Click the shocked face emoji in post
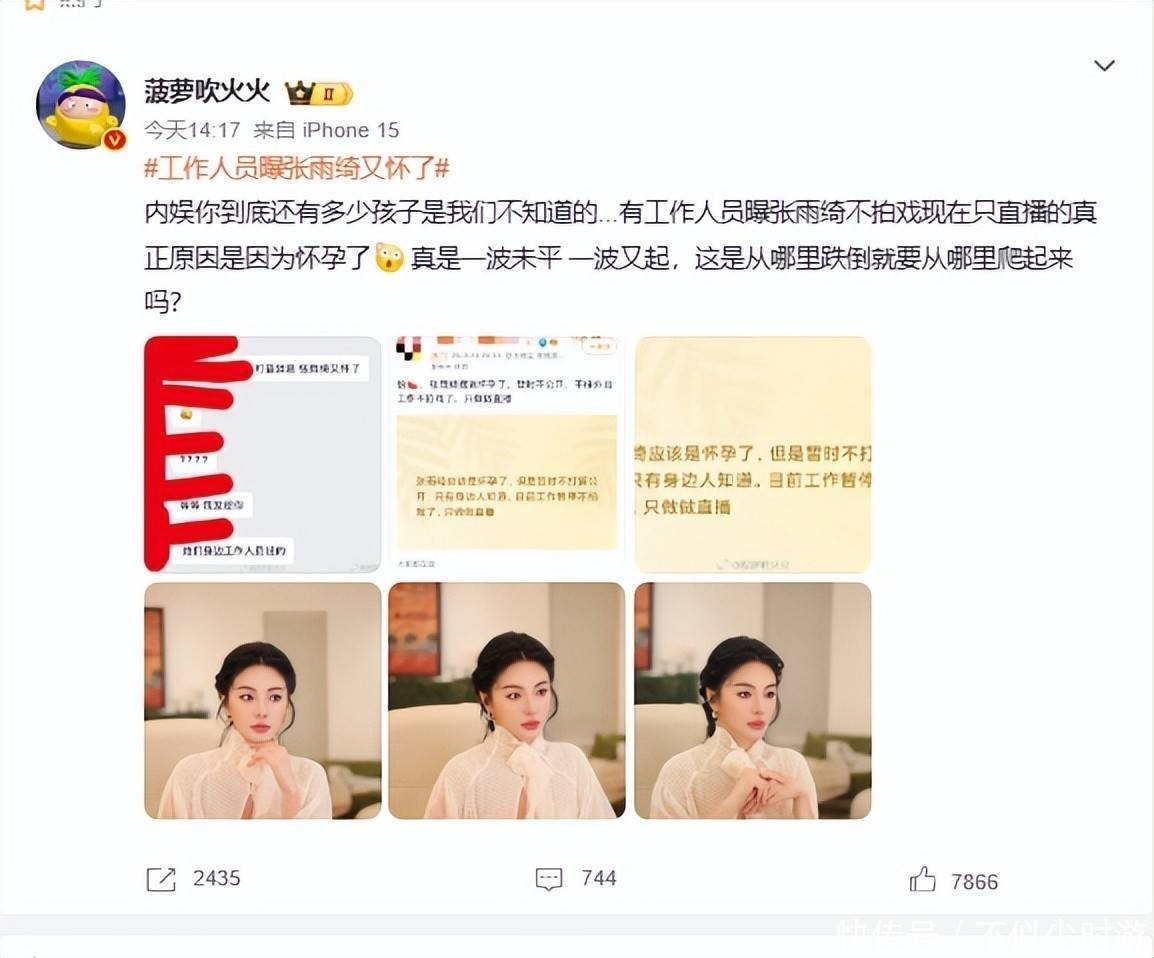Viewport: 1154px width, 958px height. (x=389, y=258)
